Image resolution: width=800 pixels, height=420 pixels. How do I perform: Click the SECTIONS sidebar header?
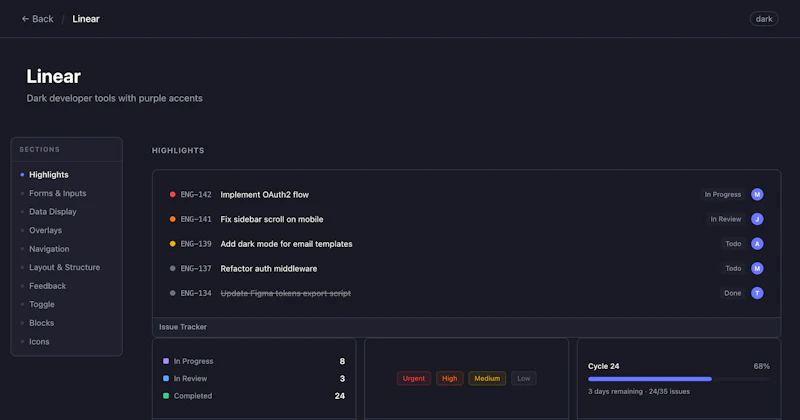click(40, 150)
